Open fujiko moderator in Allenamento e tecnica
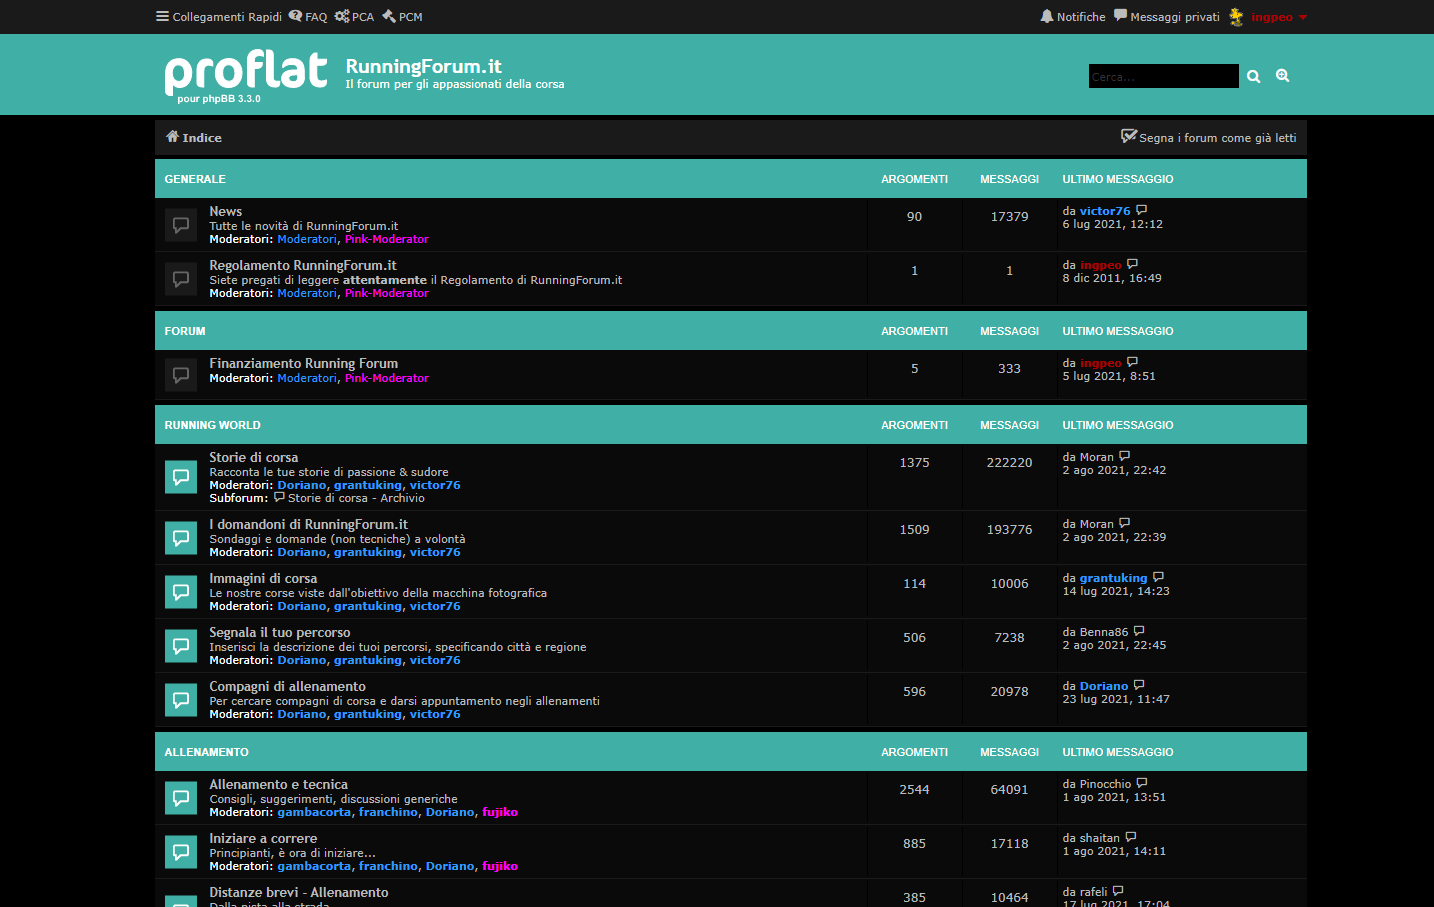Screen dimensions: 1434x907 [x=500, y=812]
